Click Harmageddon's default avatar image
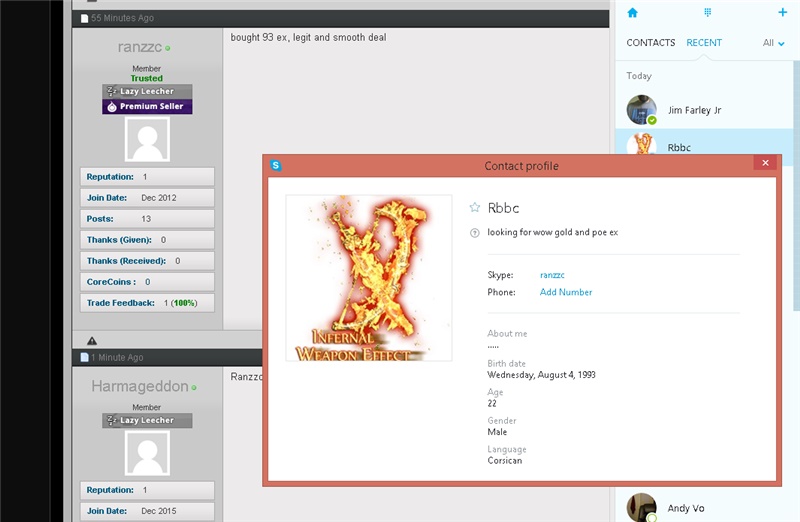Viewport: 800px width, 522px height. (147, 453)
